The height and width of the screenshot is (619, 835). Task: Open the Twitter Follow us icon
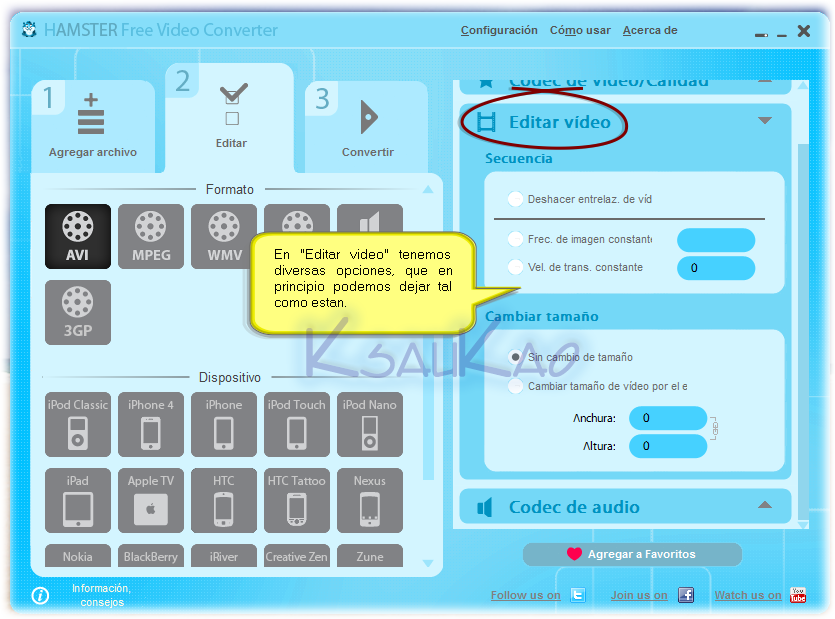[578, 594]
